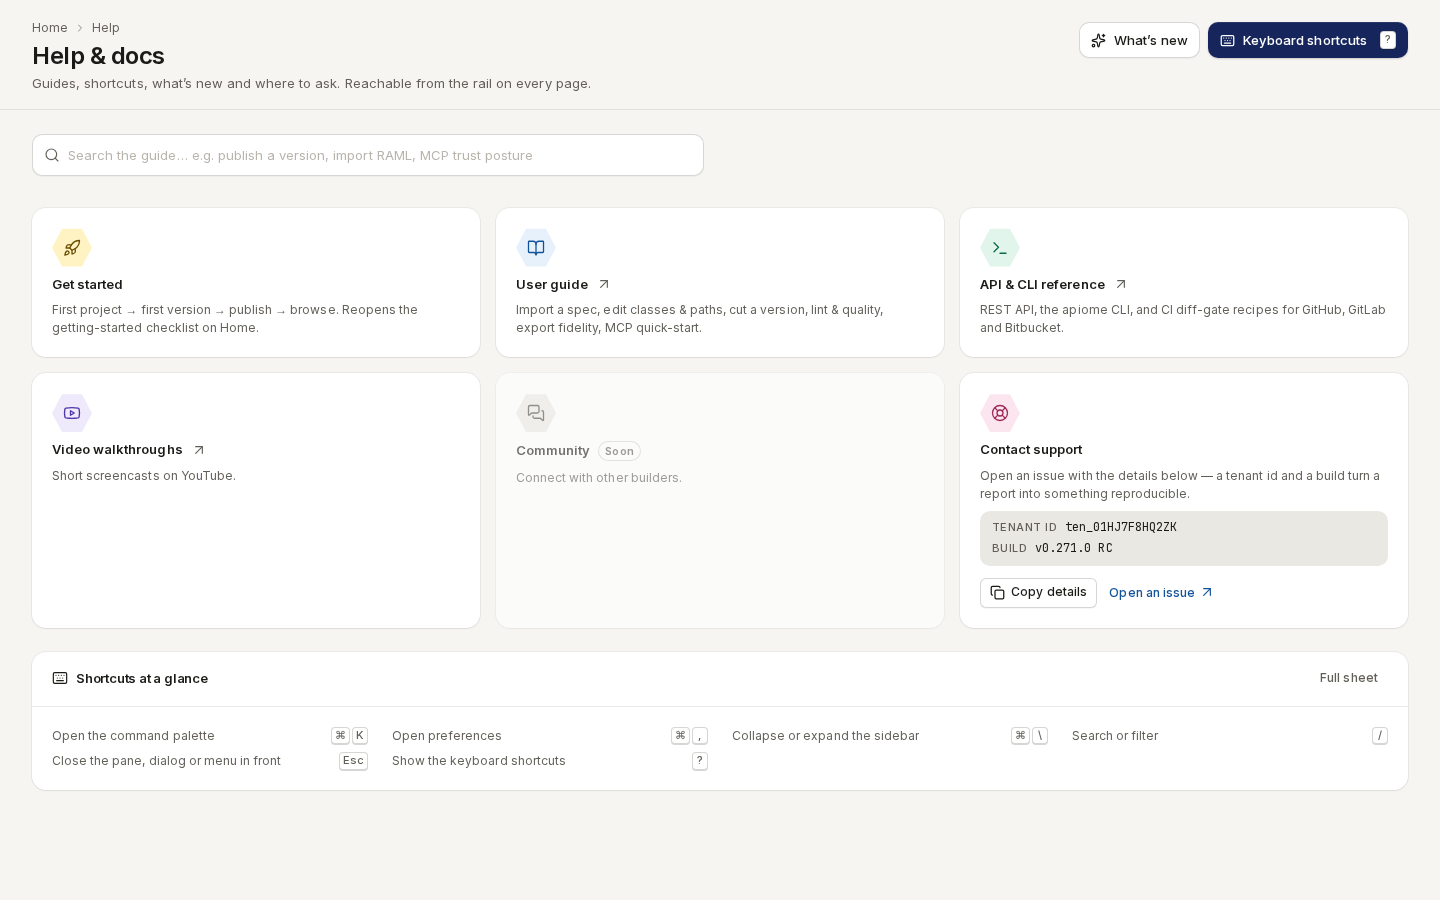Click the Soon badge on Community
This screenshot has width=1440, height=900.
point(619,451)
